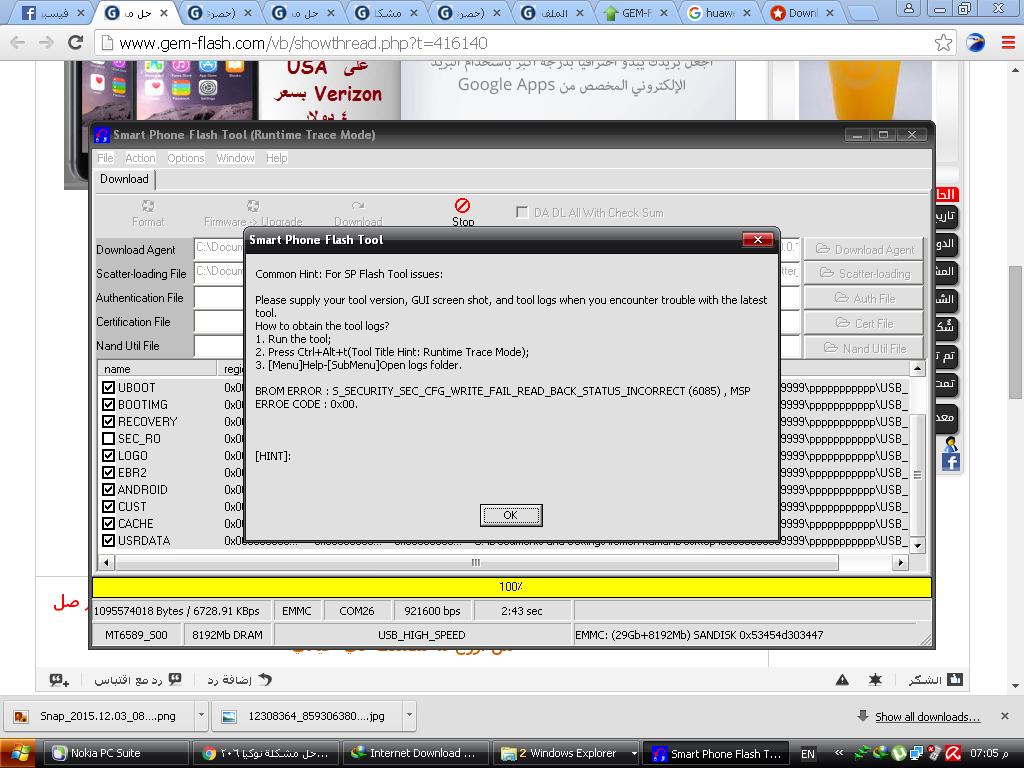This screenshot has height=768, width=1024.
Task: Click the forum report warning triangle icon
Action: 842,680
